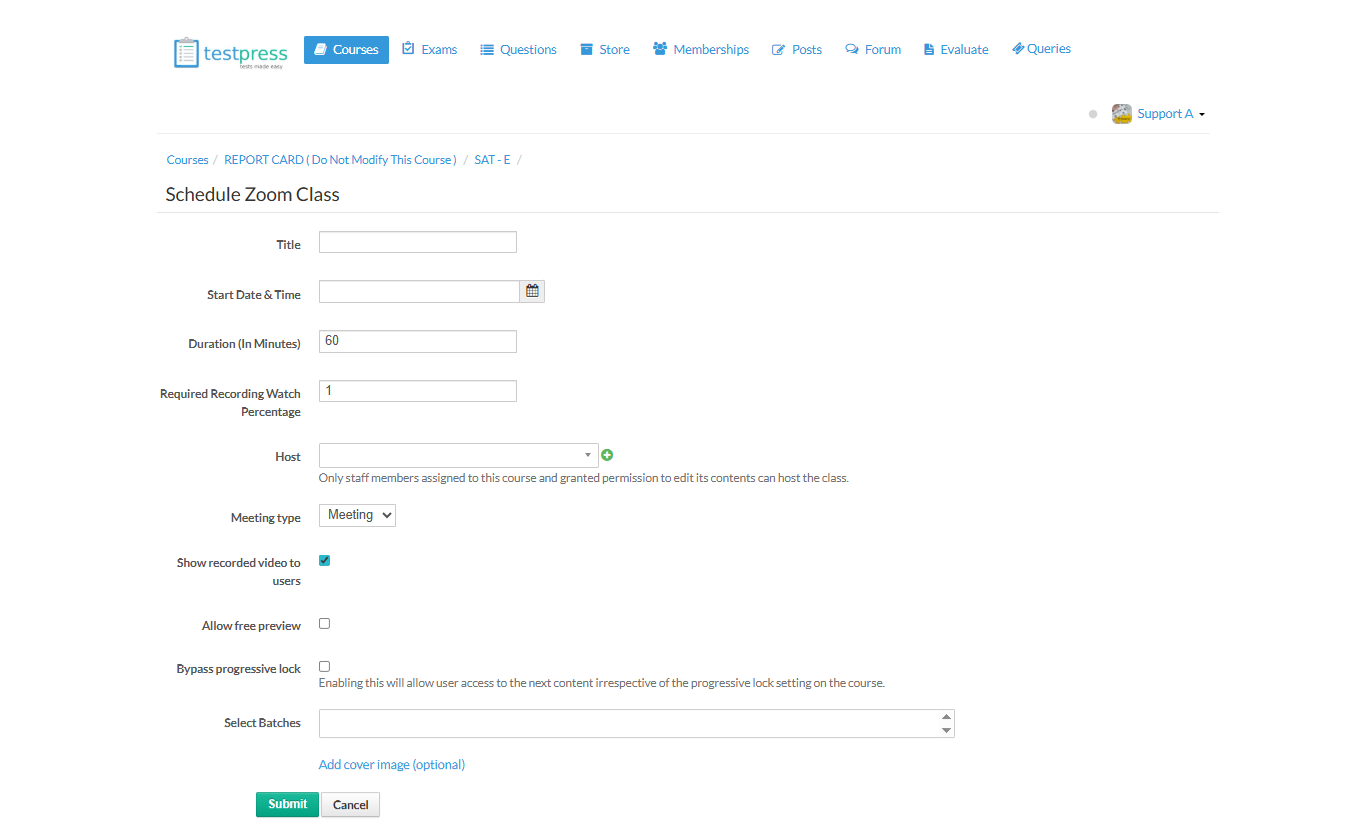Enable the Allow free preview checkbox

click(x=324, y=623)
